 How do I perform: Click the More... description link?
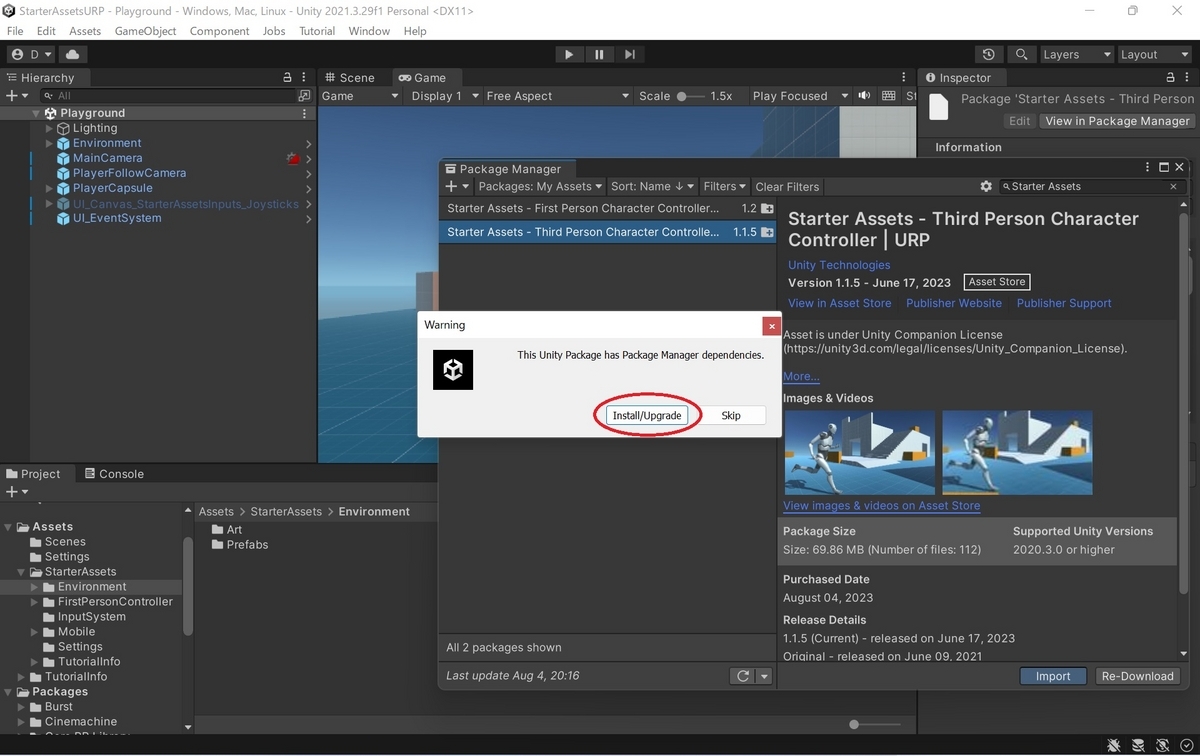[x=801, y=376]
